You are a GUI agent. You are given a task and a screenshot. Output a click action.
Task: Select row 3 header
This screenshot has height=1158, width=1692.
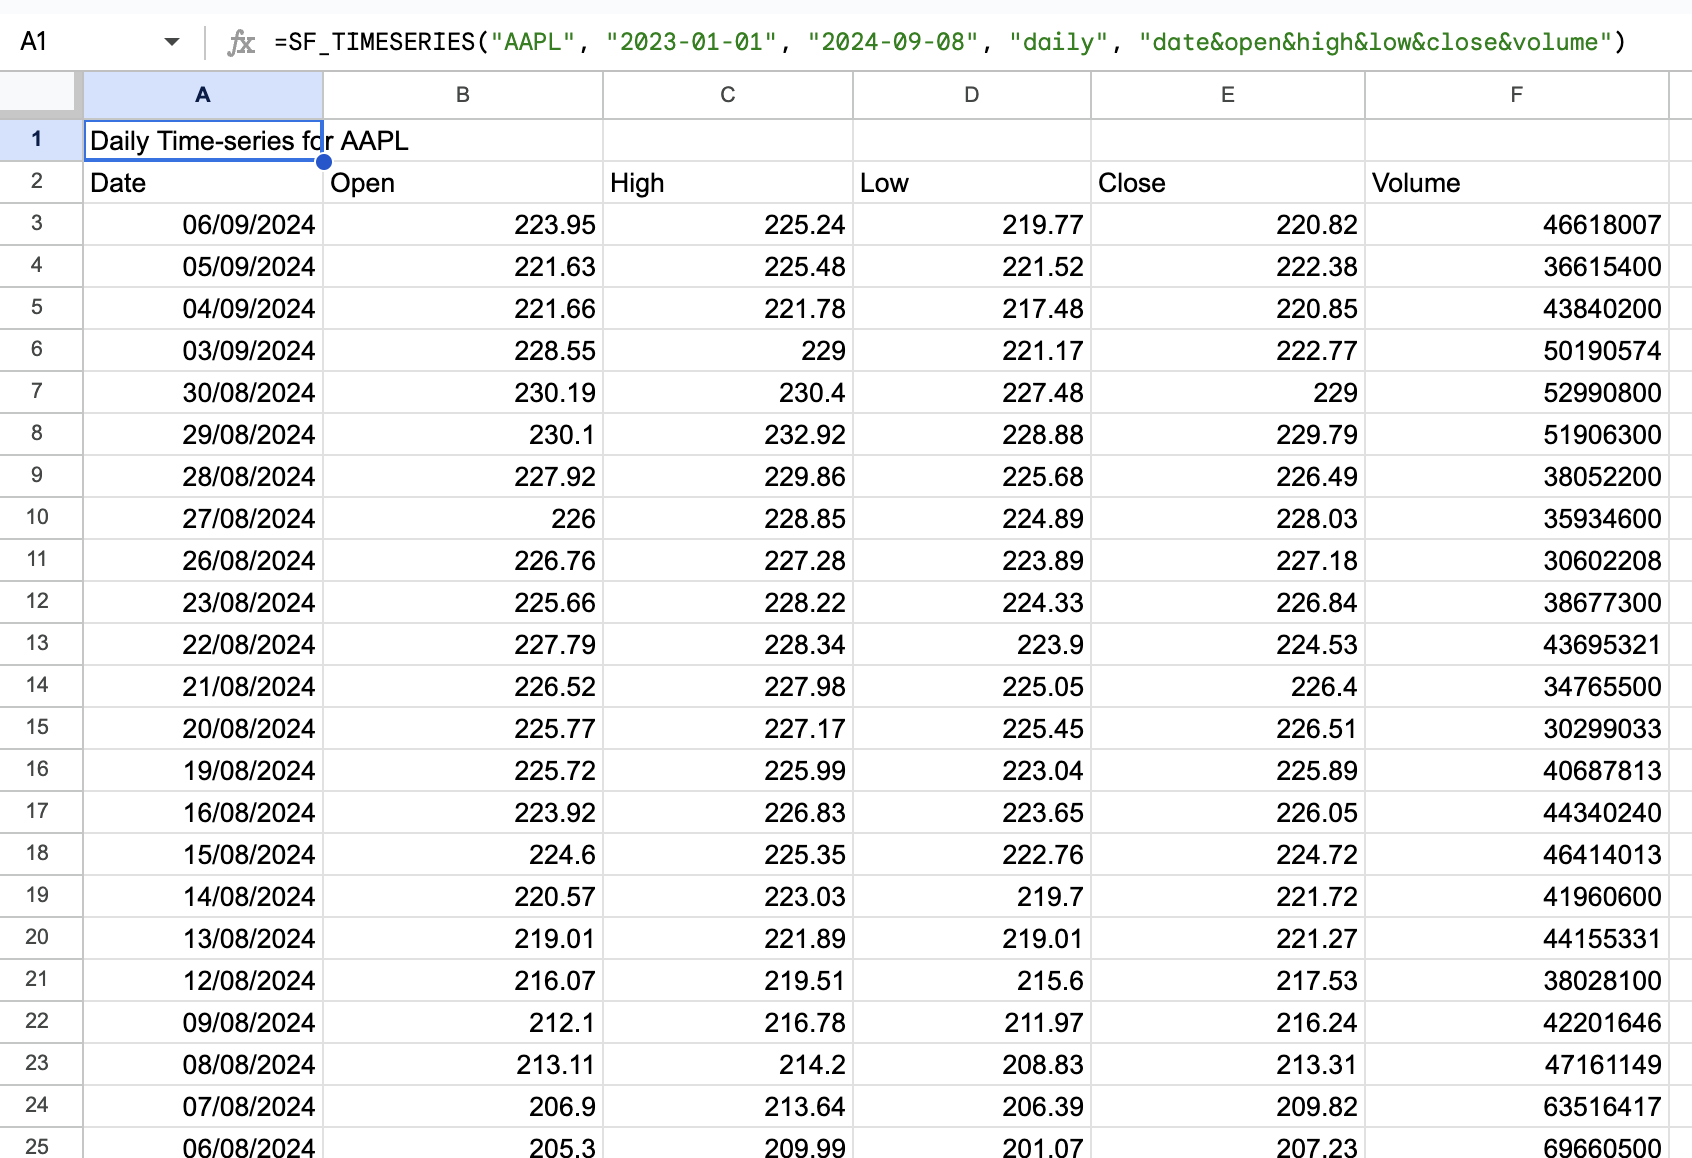[x=38, y=224]
